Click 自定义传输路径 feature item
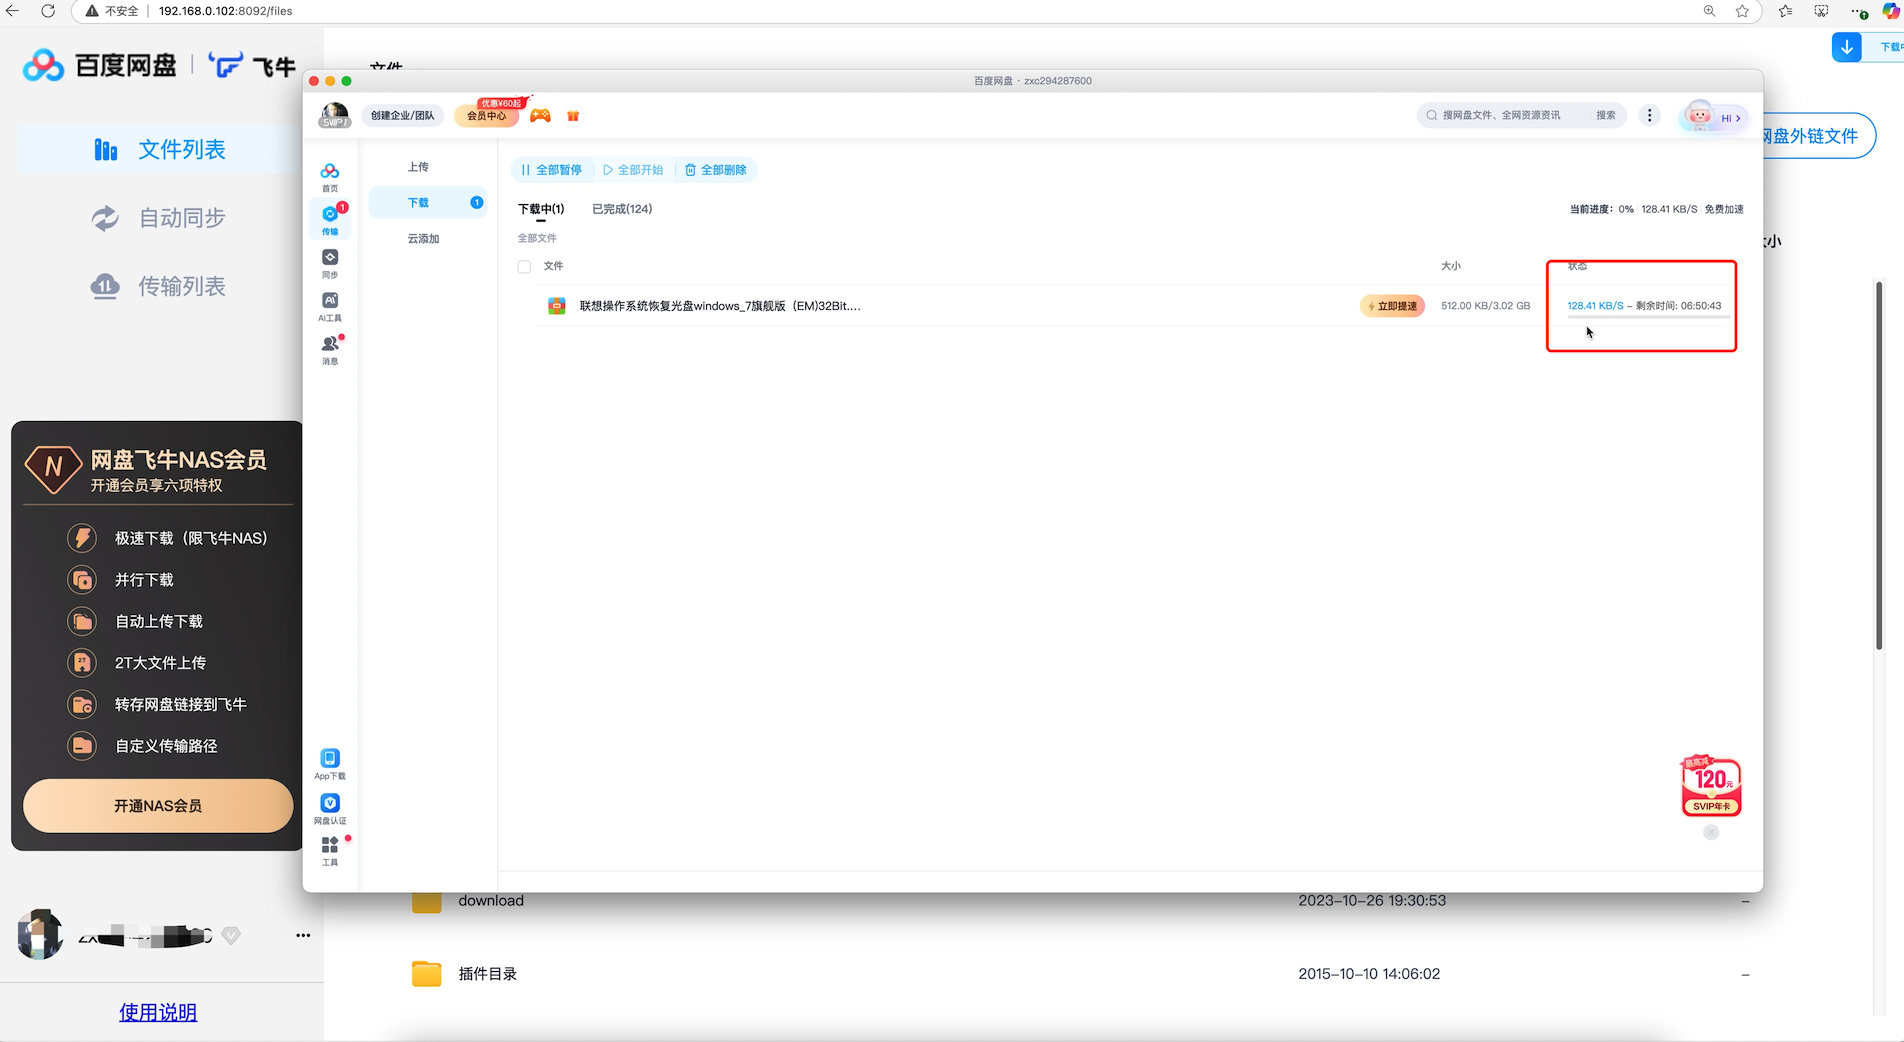The image size is (1904, 1042). coord(143,746)
